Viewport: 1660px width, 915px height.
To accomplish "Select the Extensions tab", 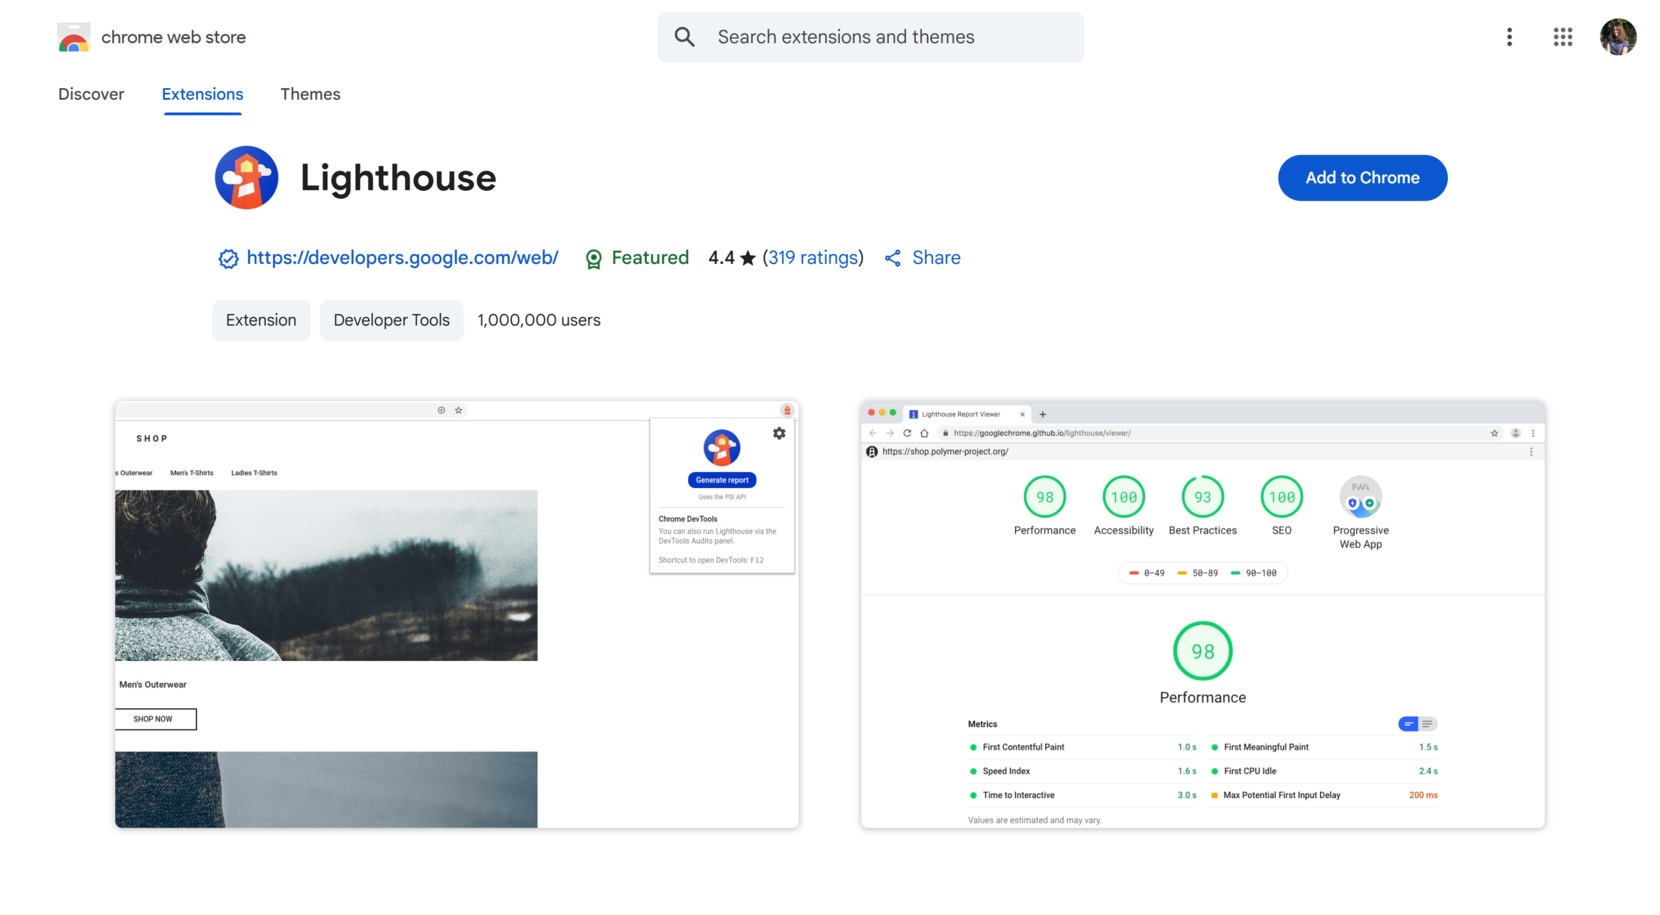I will 202,94.
